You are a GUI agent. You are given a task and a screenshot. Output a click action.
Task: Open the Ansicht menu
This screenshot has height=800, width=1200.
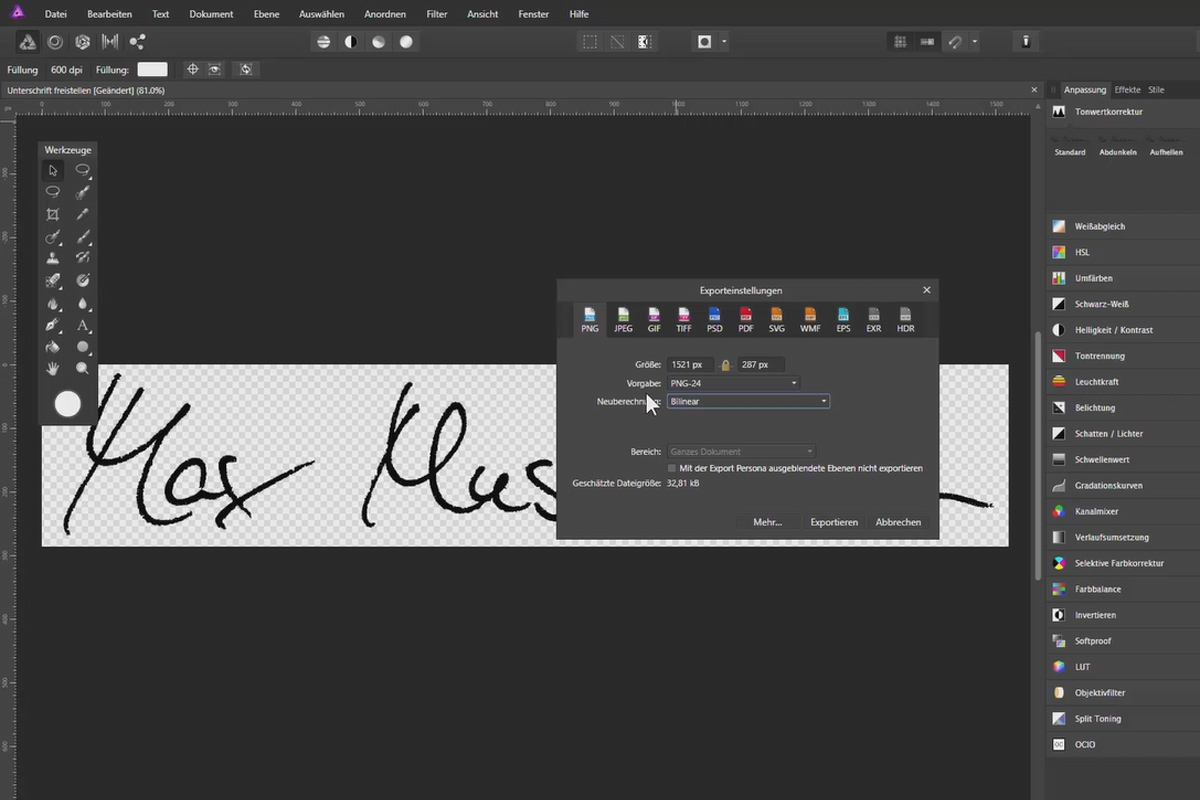(483, 14)
